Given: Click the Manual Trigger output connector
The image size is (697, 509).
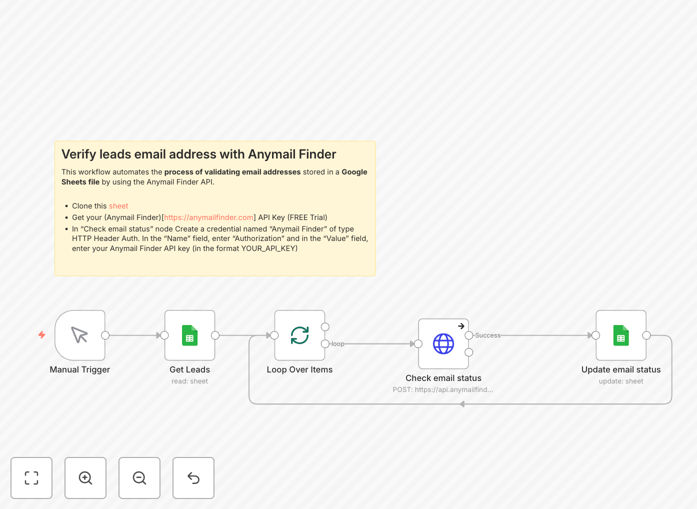Looking at the screenshot, I should click(x=105, y=335).
